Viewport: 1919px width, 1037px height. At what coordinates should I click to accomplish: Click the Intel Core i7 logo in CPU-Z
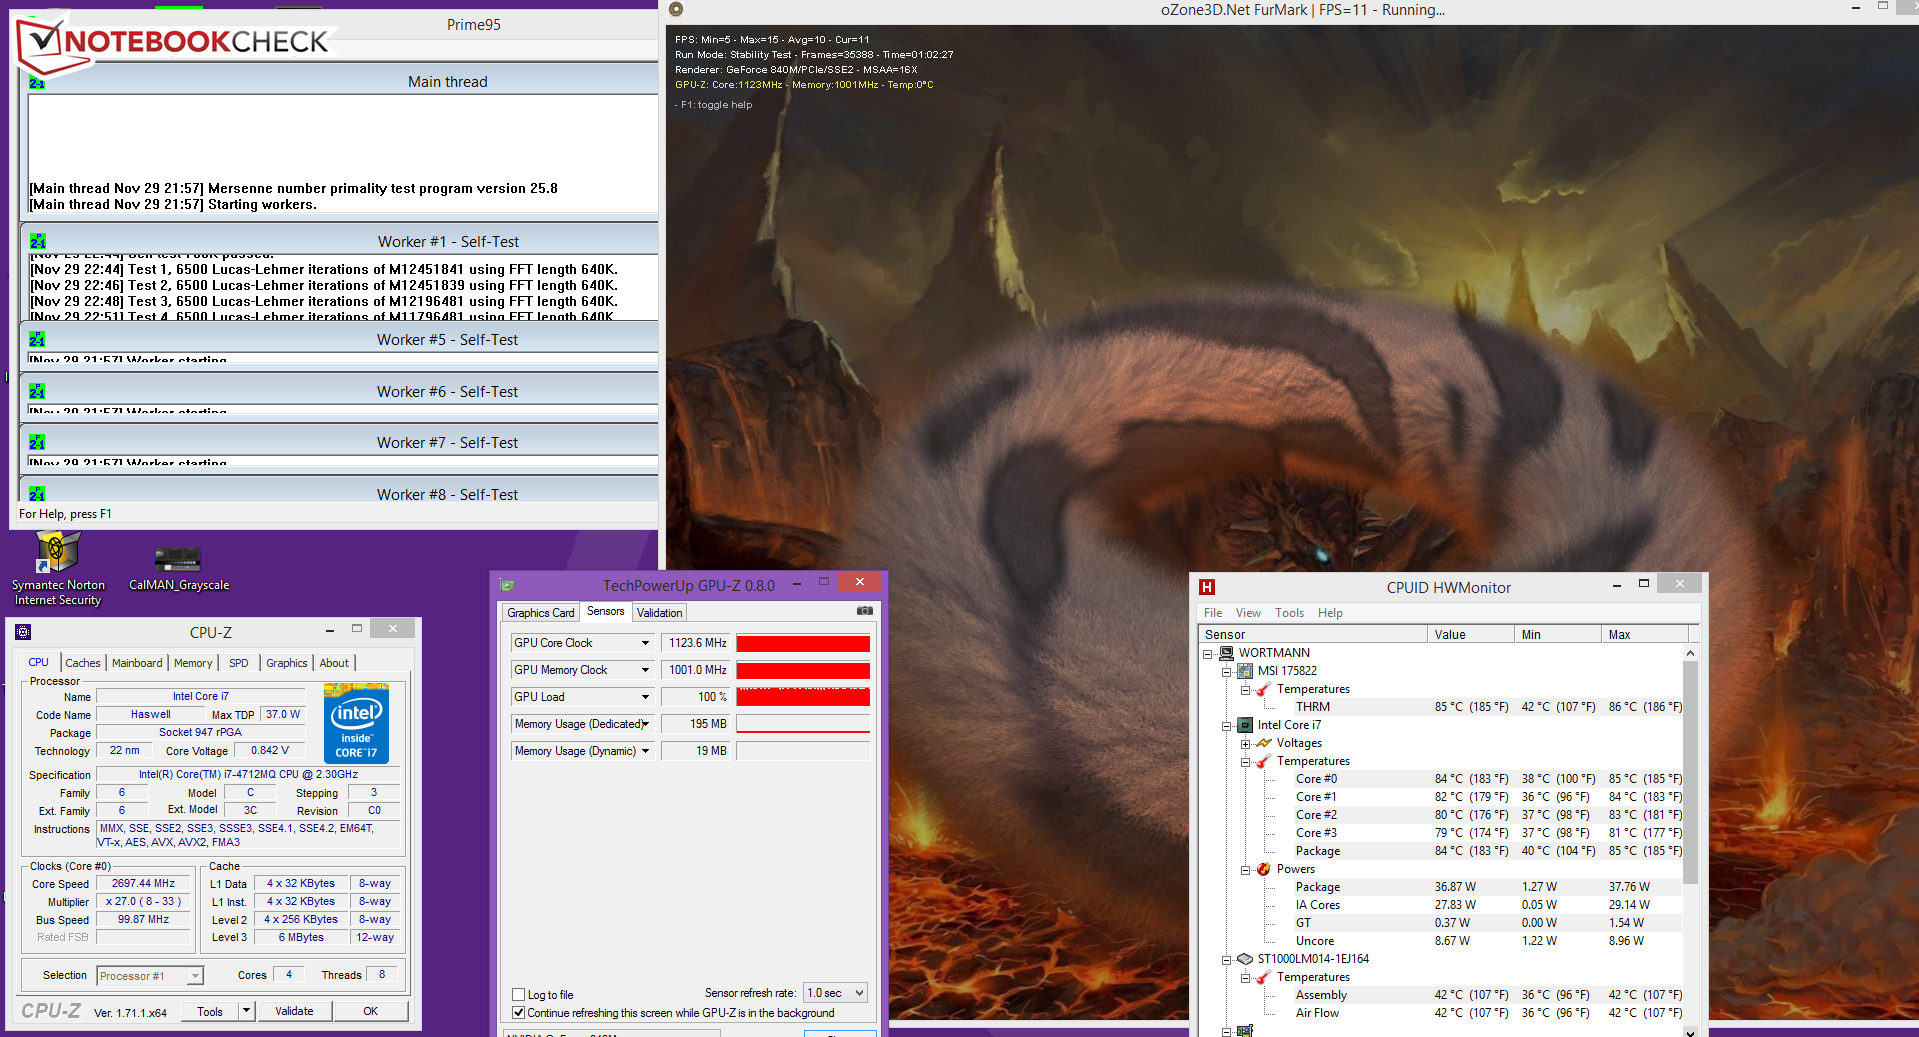click(x=356, y=723)
